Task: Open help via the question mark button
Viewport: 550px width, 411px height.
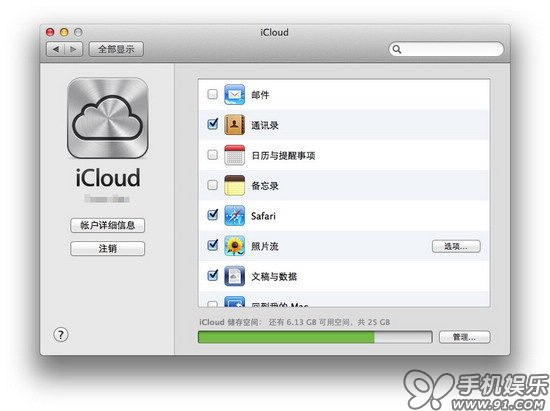Action: point(61,335)
